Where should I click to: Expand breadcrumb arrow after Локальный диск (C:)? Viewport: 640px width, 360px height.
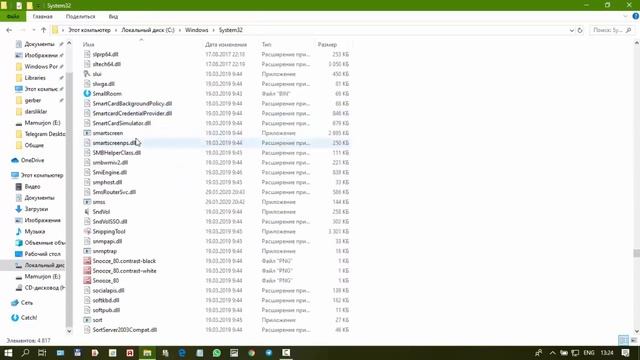tap(180, 30)
